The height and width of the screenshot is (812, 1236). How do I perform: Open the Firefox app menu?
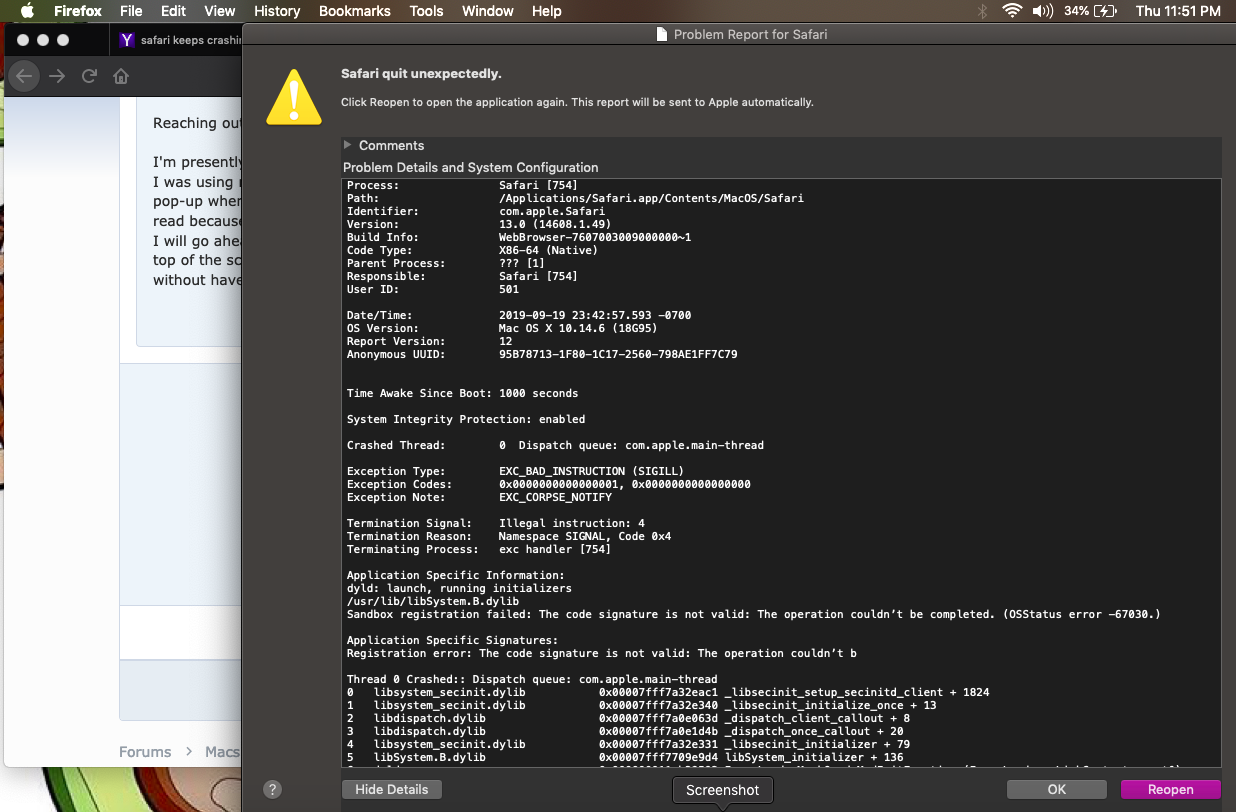click(77, 11)
